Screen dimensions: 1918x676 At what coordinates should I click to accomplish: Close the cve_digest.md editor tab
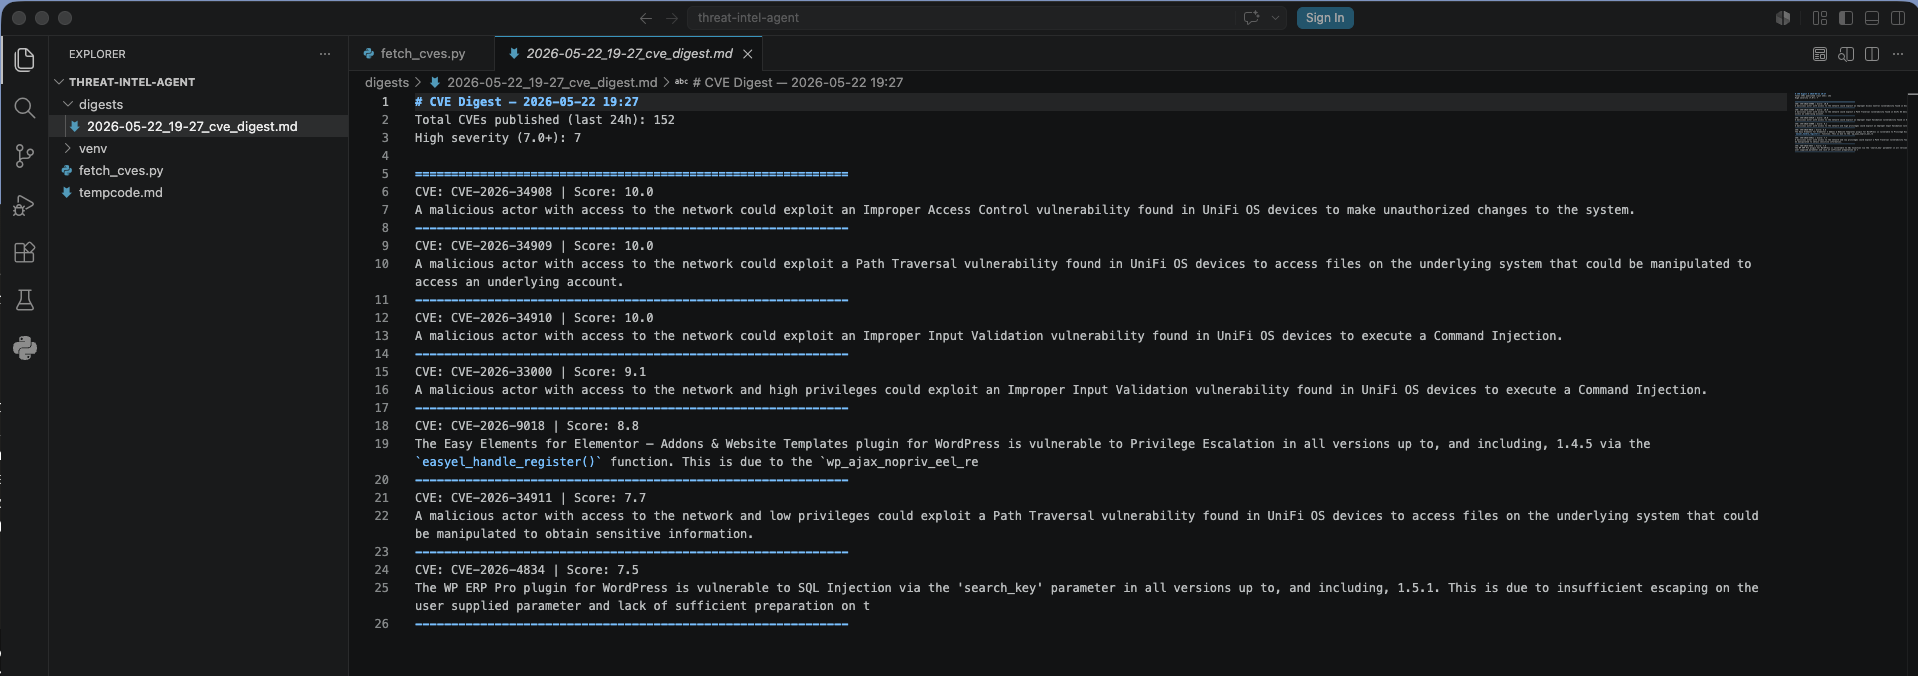click(x=748, y=54)
